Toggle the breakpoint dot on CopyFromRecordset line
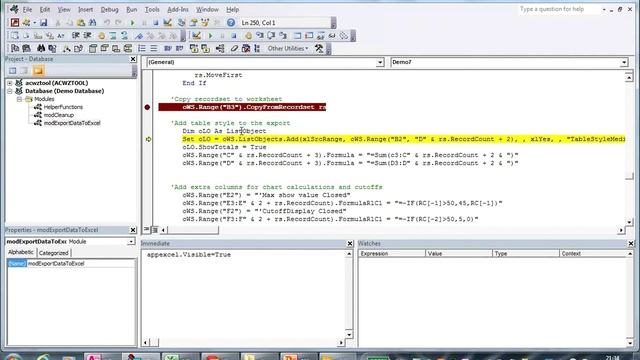 147,107
